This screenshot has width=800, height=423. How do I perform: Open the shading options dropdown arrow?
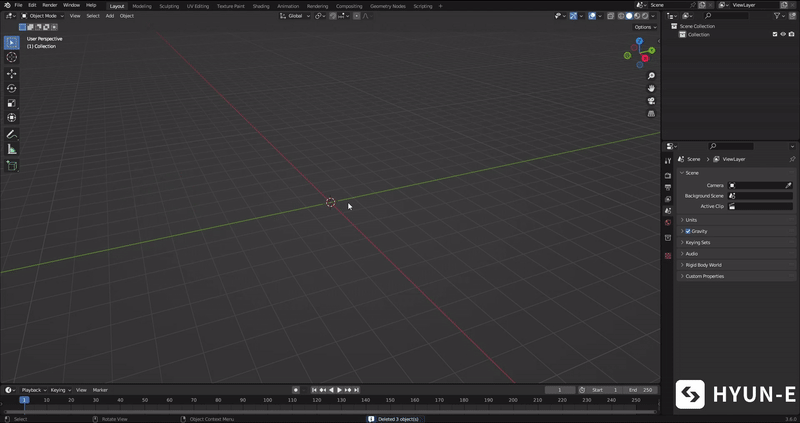point(653,16)
